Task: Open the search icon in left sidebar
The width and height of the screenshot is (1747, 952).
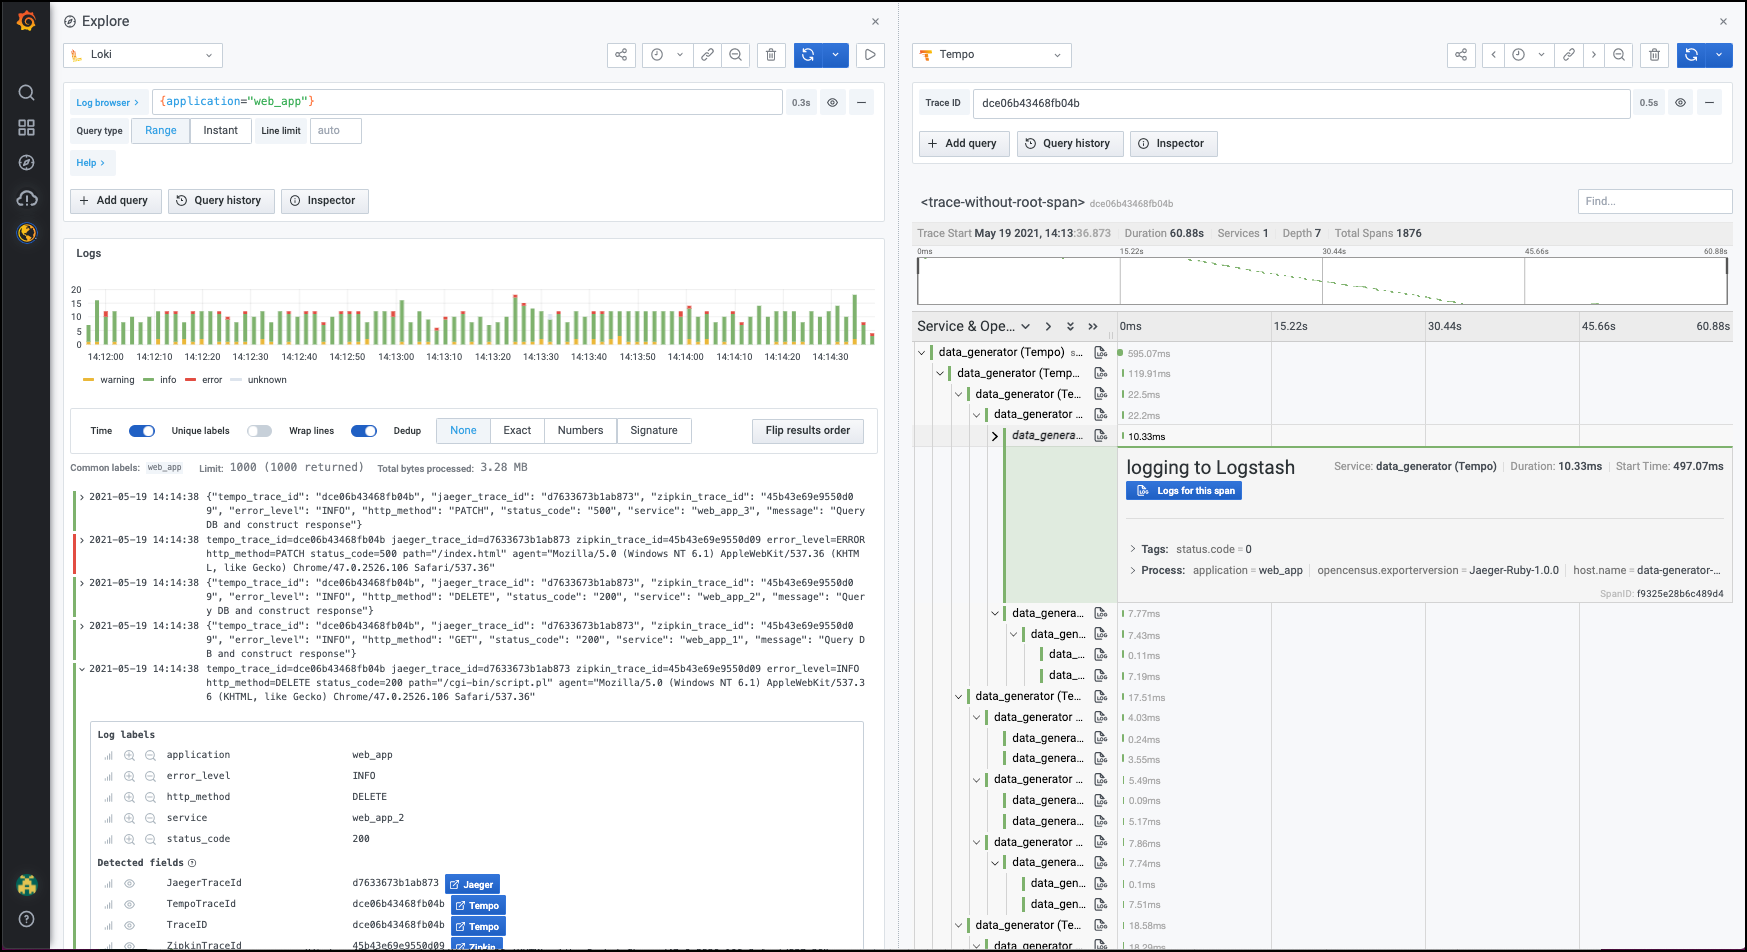Action: (x=27, y=93)
